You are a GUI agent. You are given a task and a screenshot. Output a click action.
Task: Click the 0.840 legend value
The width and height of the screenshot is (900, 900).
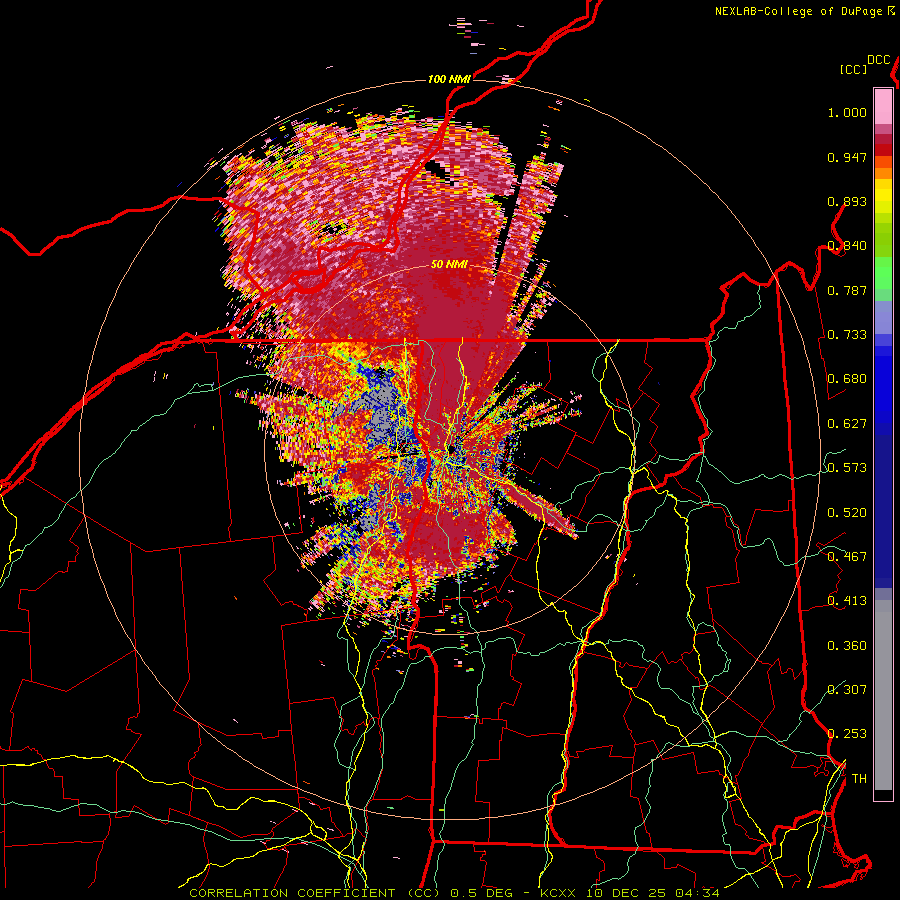(847, 246)
